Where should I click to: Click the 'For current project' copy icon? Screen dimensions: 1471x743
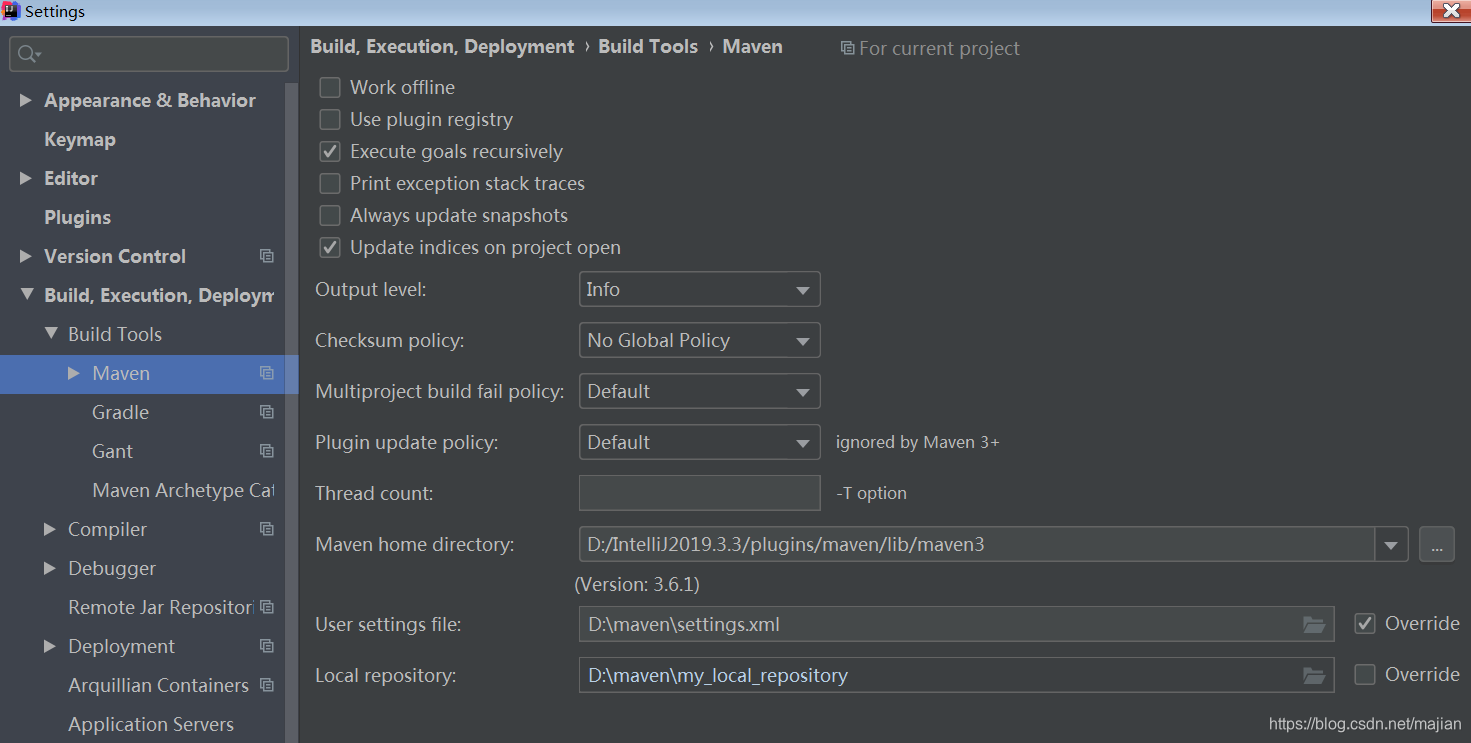[x=847, y=48]
